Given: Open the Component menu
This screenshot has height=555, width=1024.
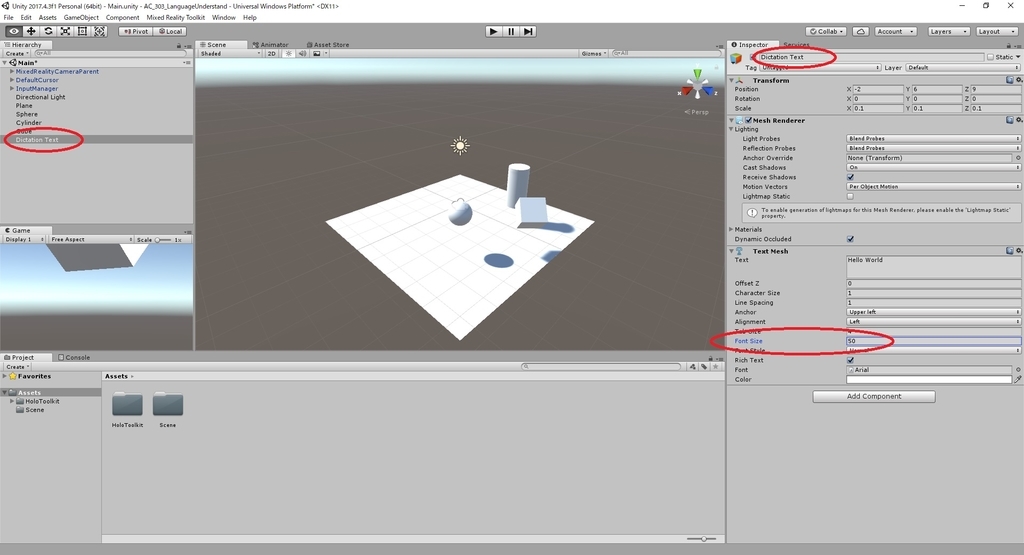Looking at the screenshot, I should 122,18.
